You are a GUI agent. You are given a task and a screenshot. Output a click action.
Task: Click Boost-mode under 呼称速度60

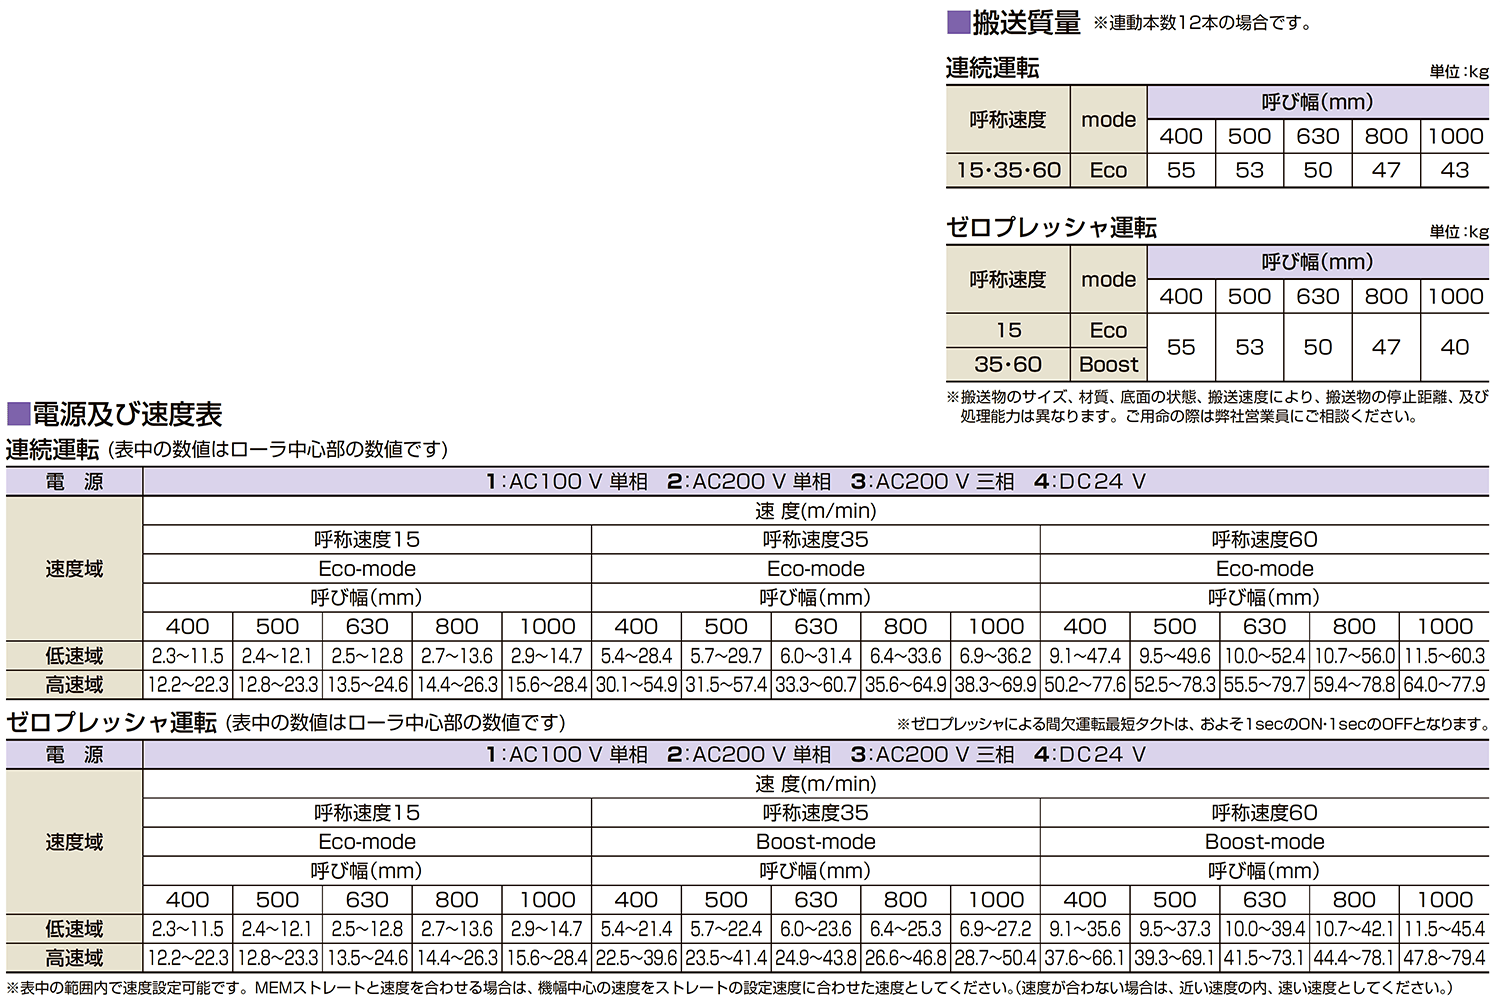coord(1265,842)
